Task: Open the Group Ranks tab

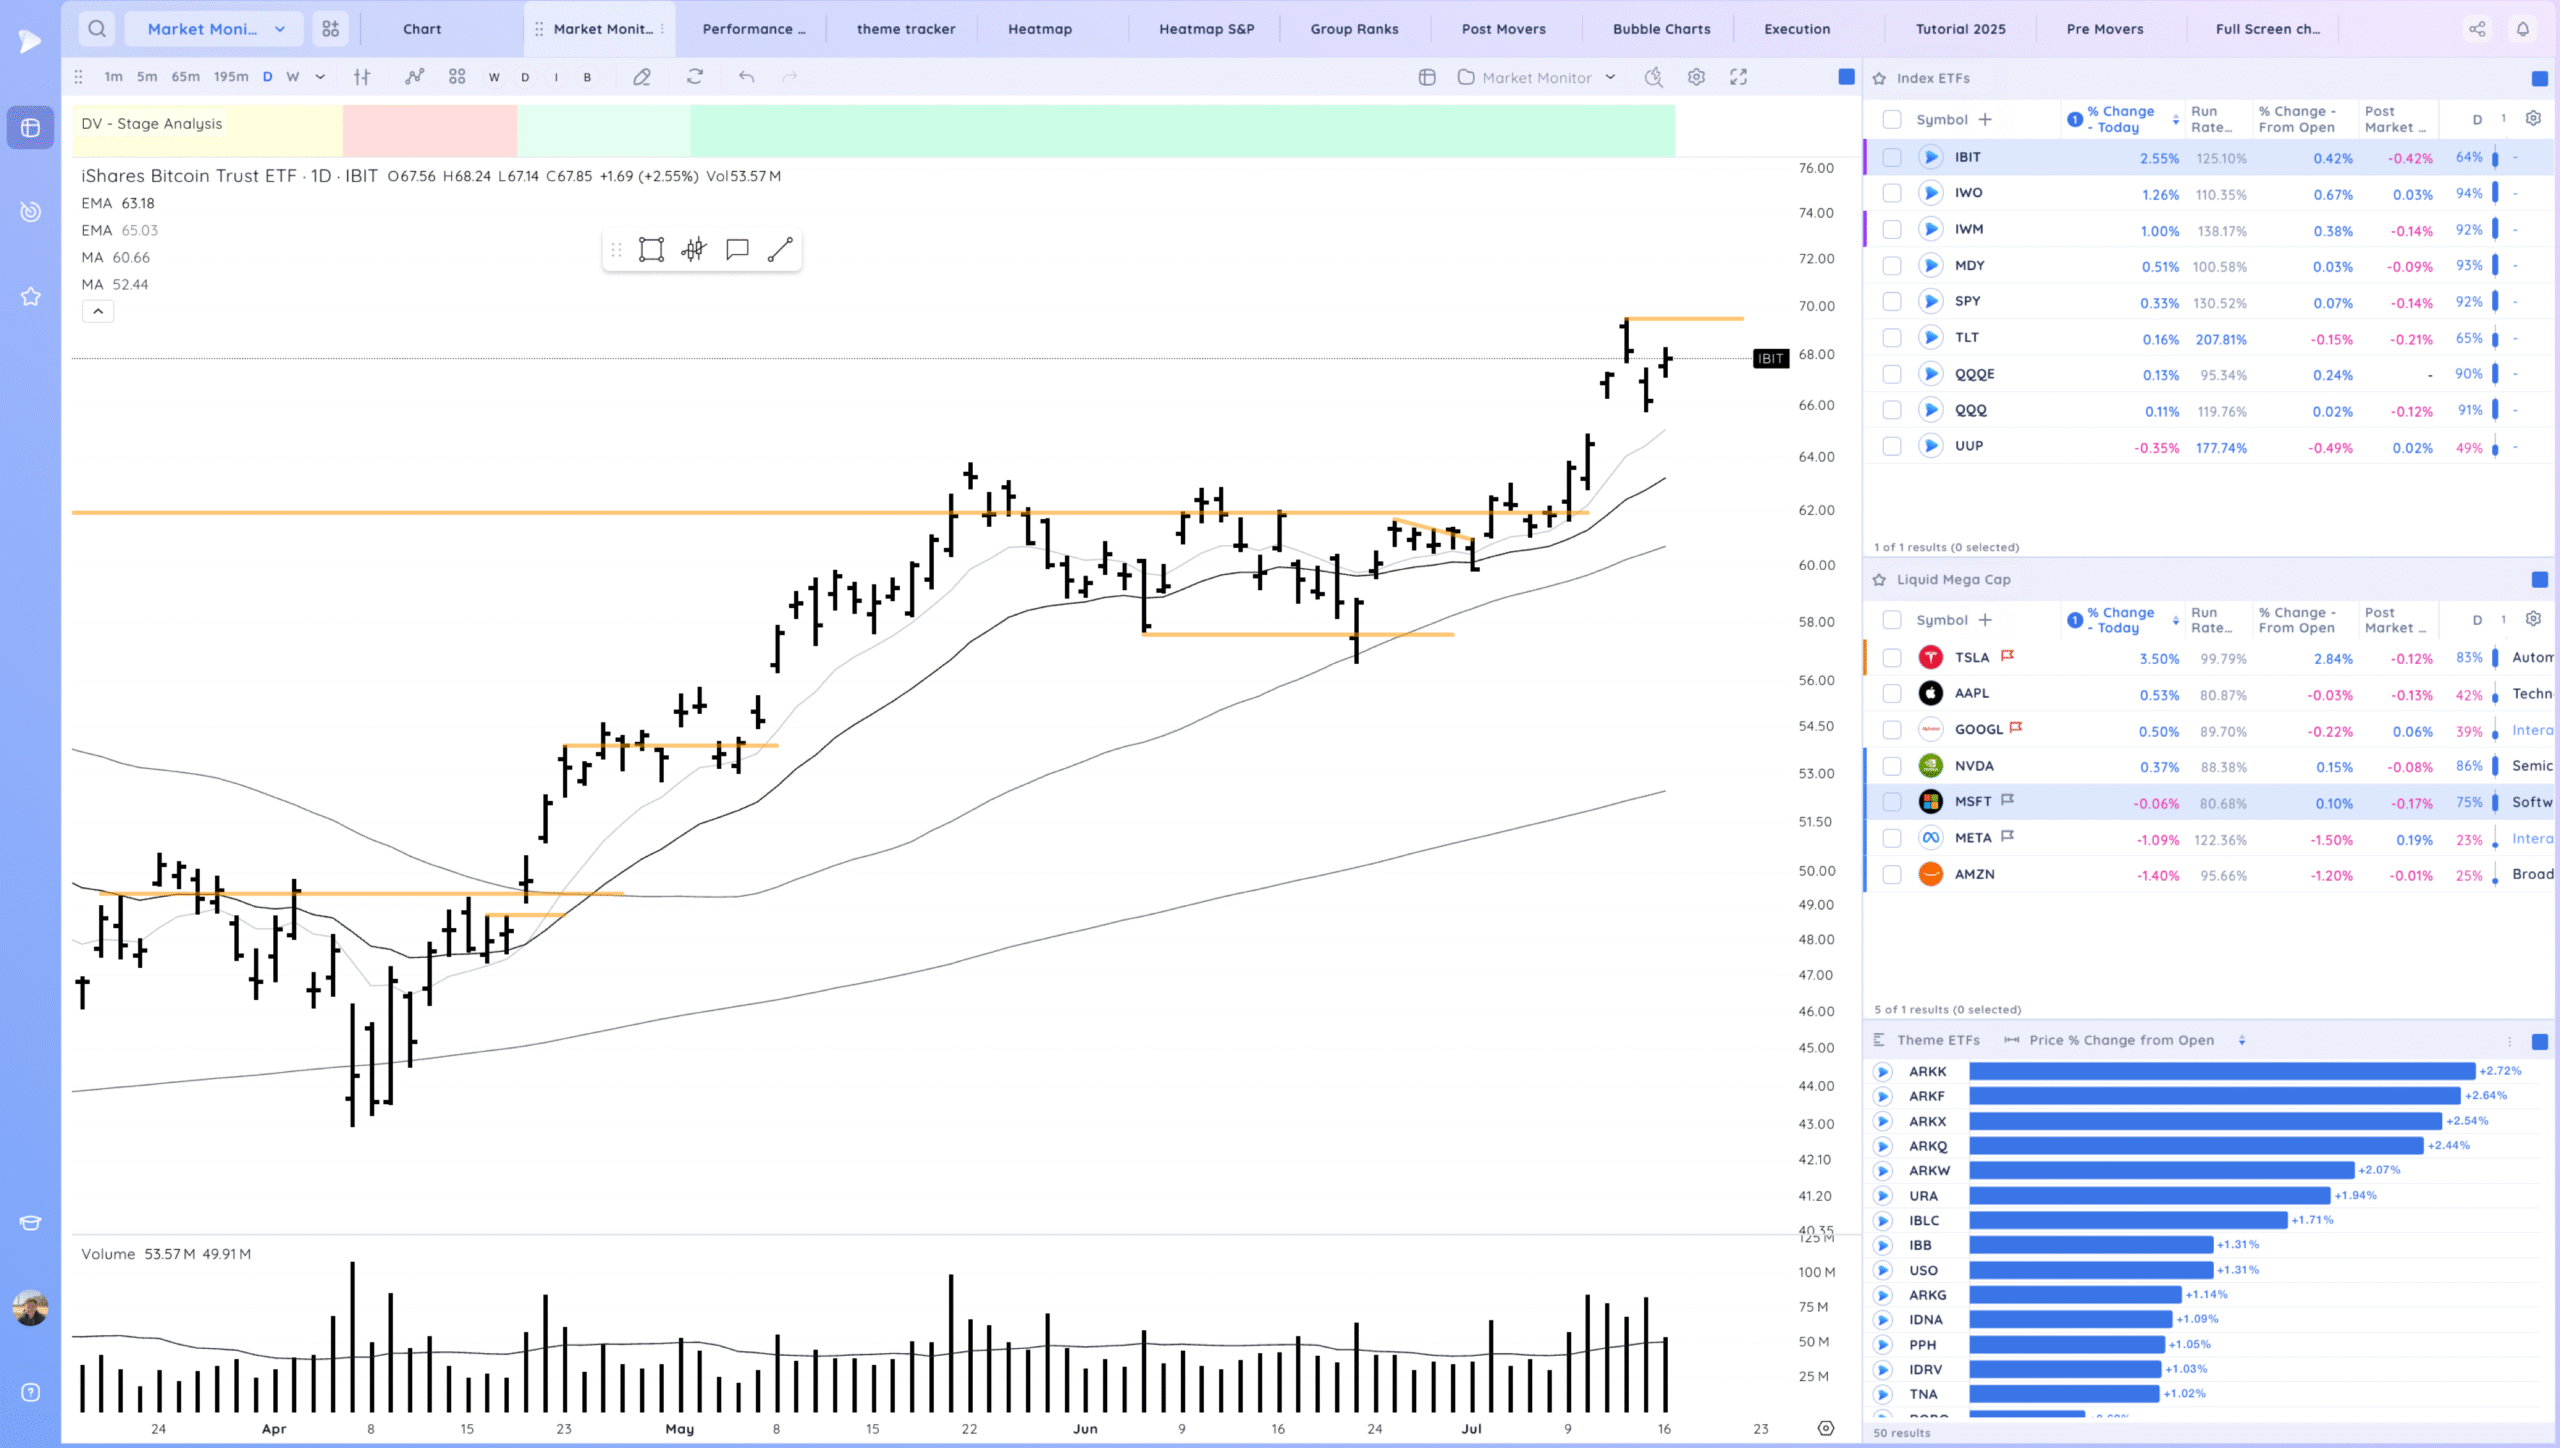Action: coord(1354,29)
